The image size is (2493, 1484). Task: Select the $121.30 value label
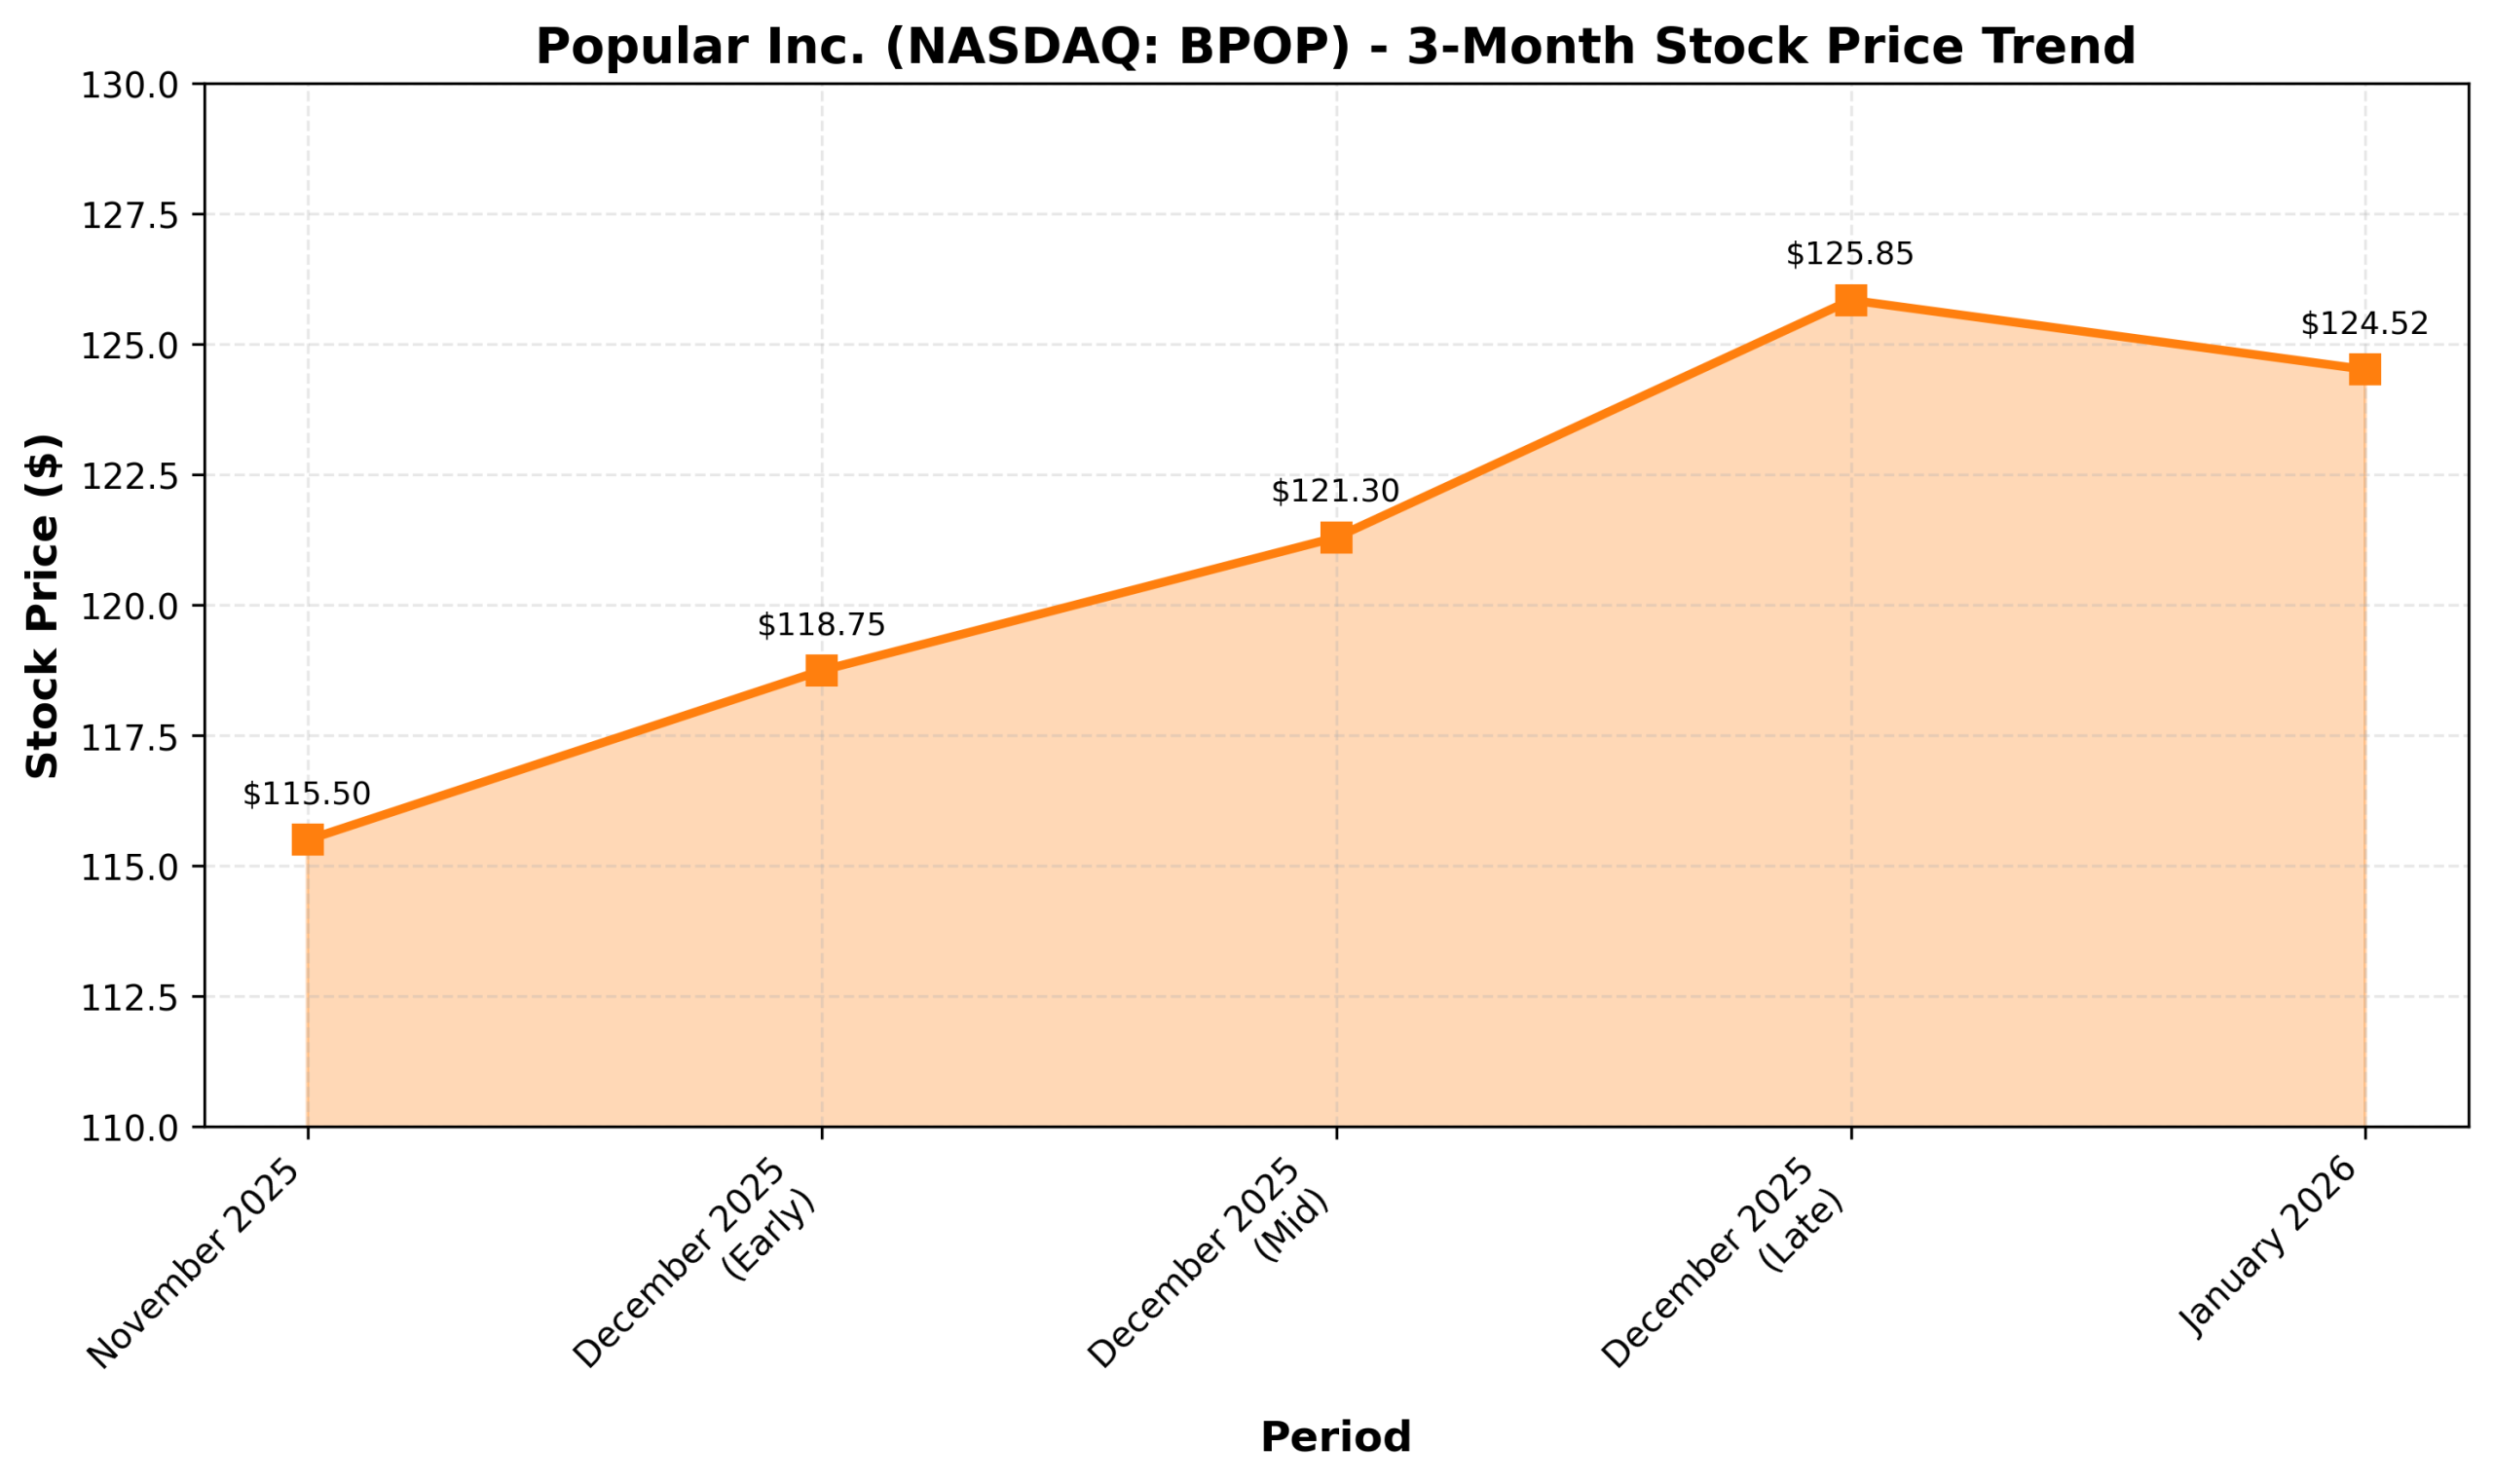1336,491
